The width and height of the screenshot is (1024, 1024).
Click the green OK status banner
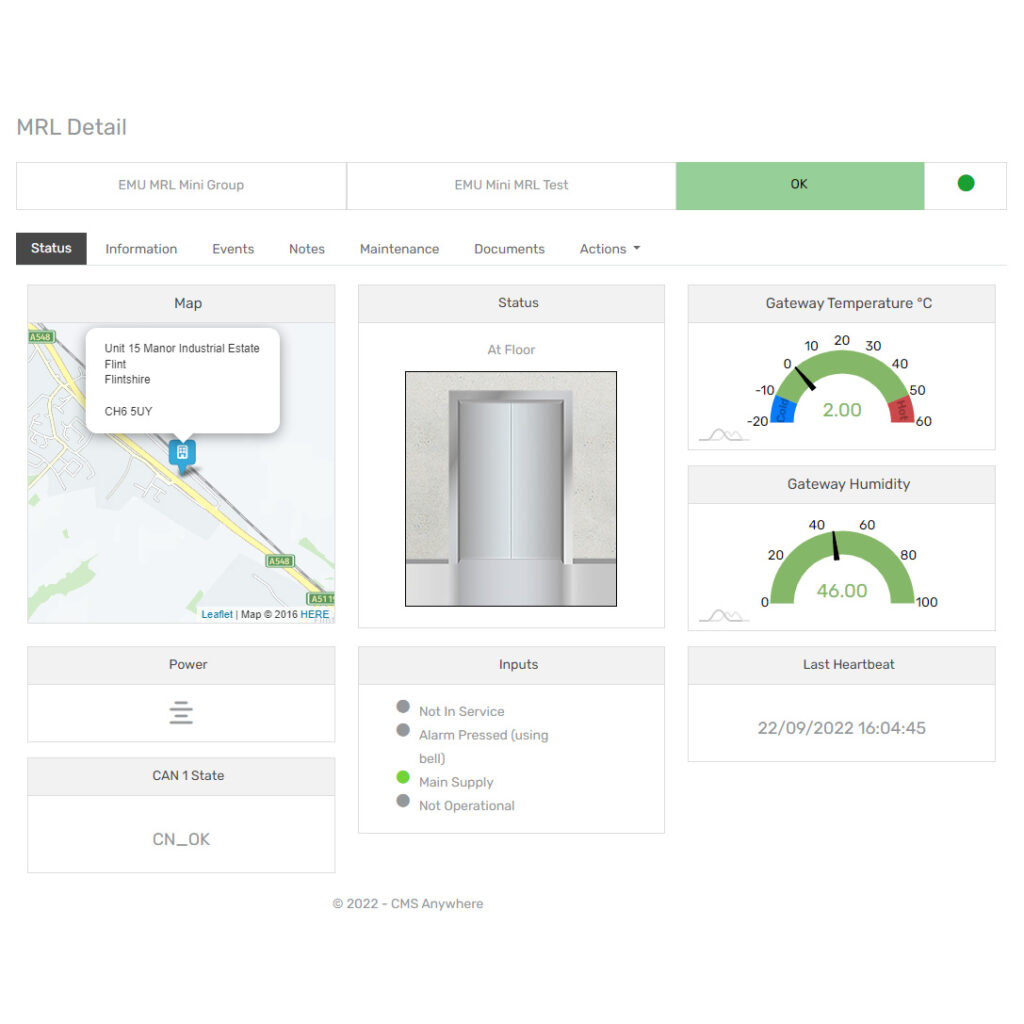click(799, 185)
